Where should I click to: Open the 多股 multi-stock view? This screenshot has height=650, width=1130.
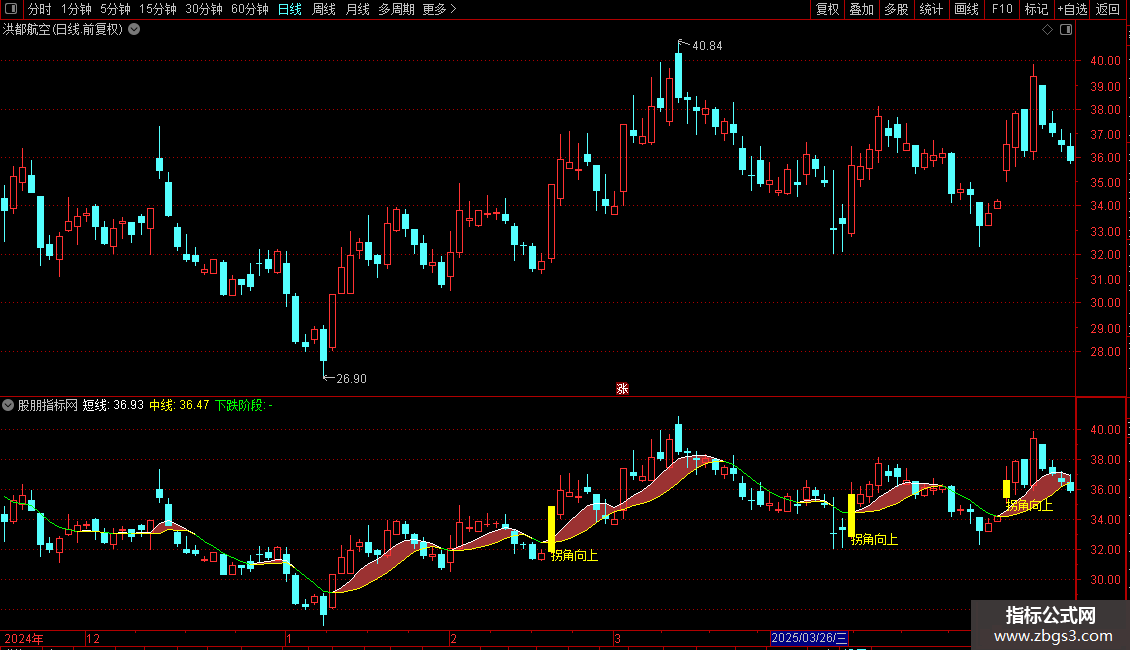point(896,9)
